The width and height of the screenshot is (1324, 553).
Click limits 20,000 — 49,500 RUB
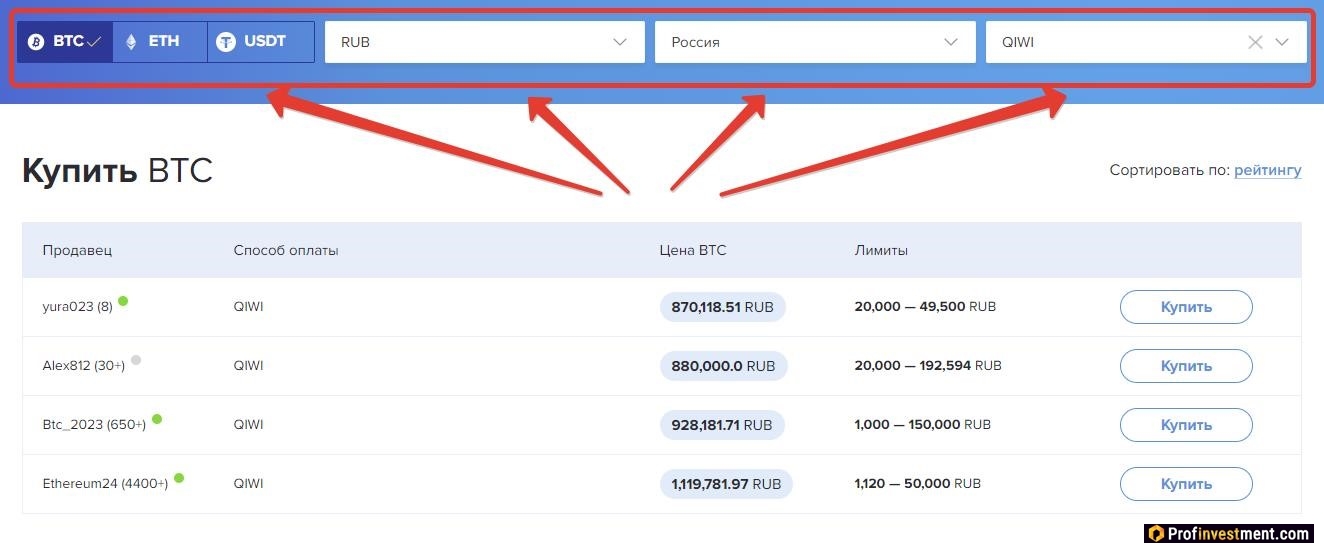tap(925, 307)
